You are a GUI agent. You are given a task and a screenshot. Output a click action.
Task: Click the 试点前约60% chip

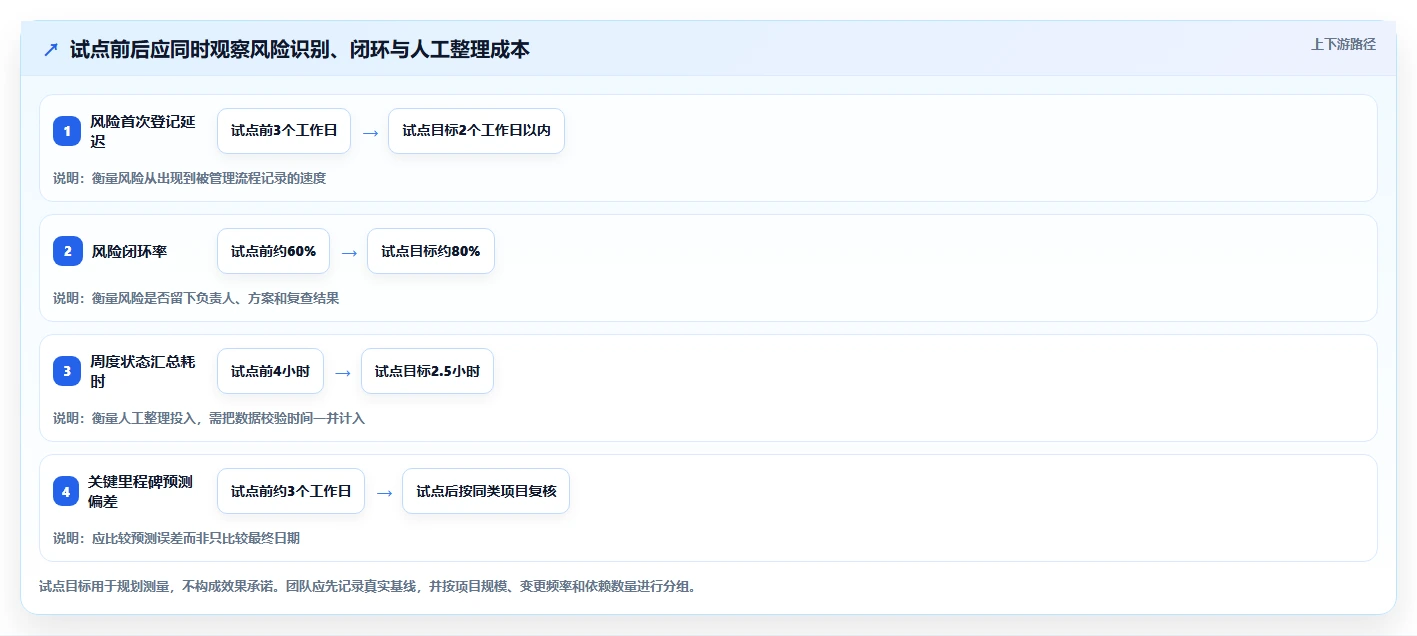coord(273,251)
